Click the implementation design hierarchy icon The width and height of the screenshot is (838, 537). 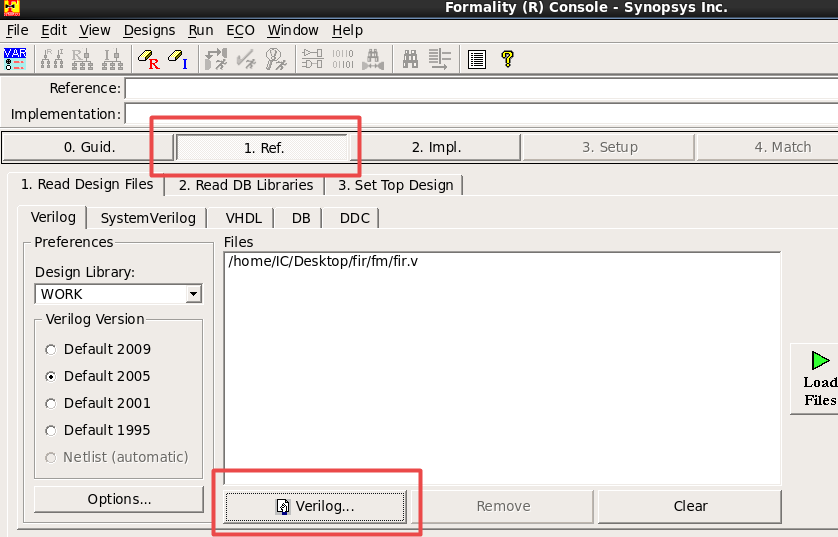[112, 59]
